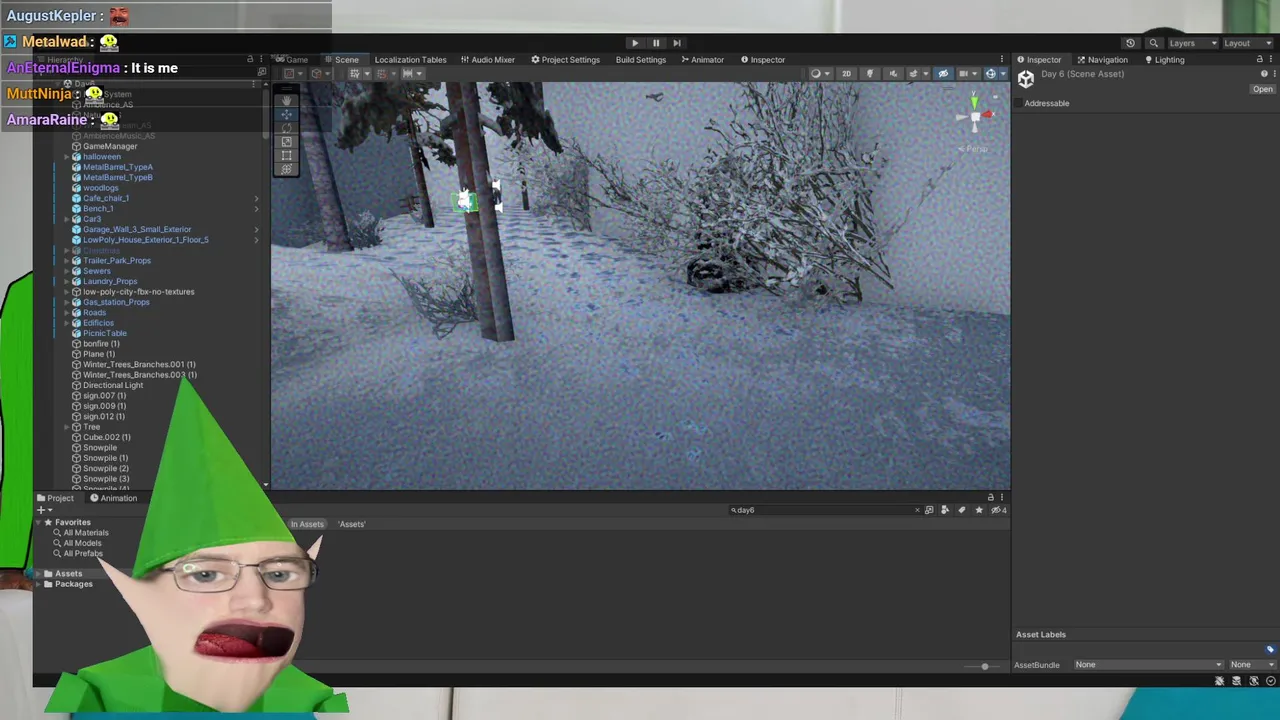Switch to the Lighting tab
1280x720 pixels.
pyautogui.click(x=1165, y=59)
